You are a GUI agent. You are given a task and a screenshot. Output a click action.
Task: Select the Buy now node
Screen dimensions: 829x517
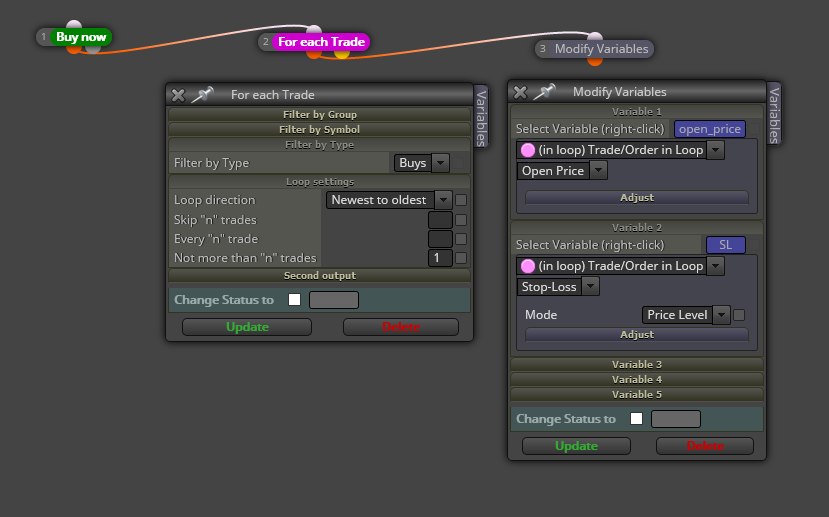click(x=81, y=37)
